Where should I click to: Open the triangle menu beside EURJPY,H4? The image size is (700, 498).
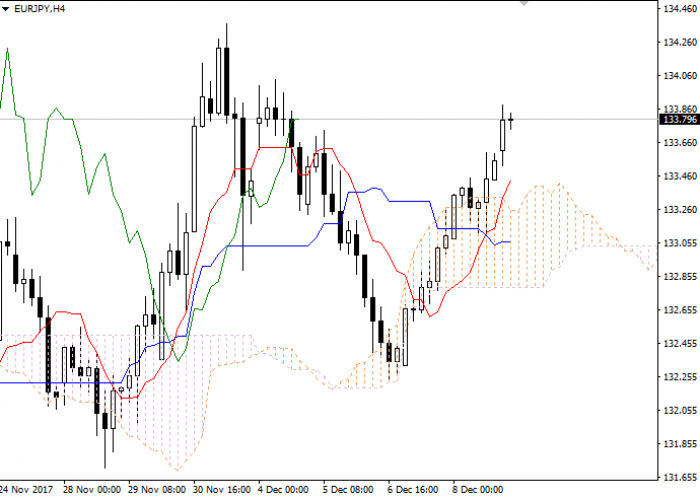pyautogui.click(x=5, y=9)
